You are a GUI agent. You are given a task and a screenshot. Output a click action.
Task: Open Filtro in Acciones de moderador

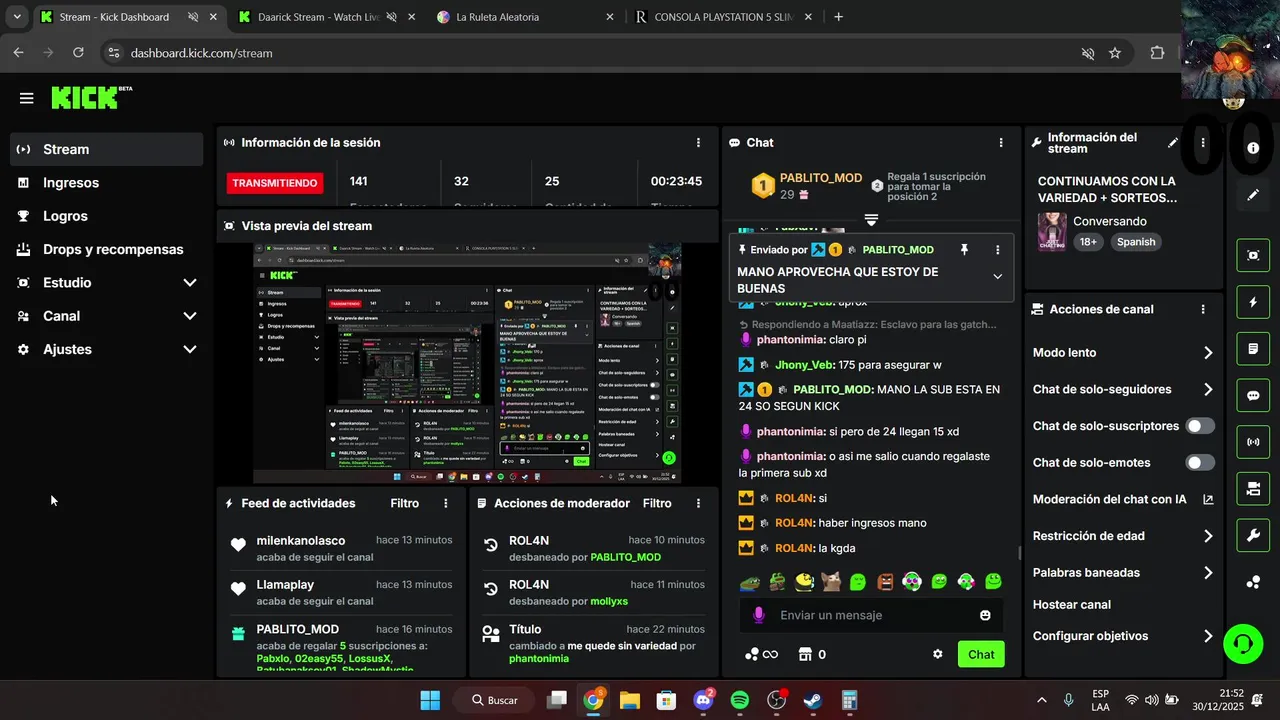(x=657, y=503)
